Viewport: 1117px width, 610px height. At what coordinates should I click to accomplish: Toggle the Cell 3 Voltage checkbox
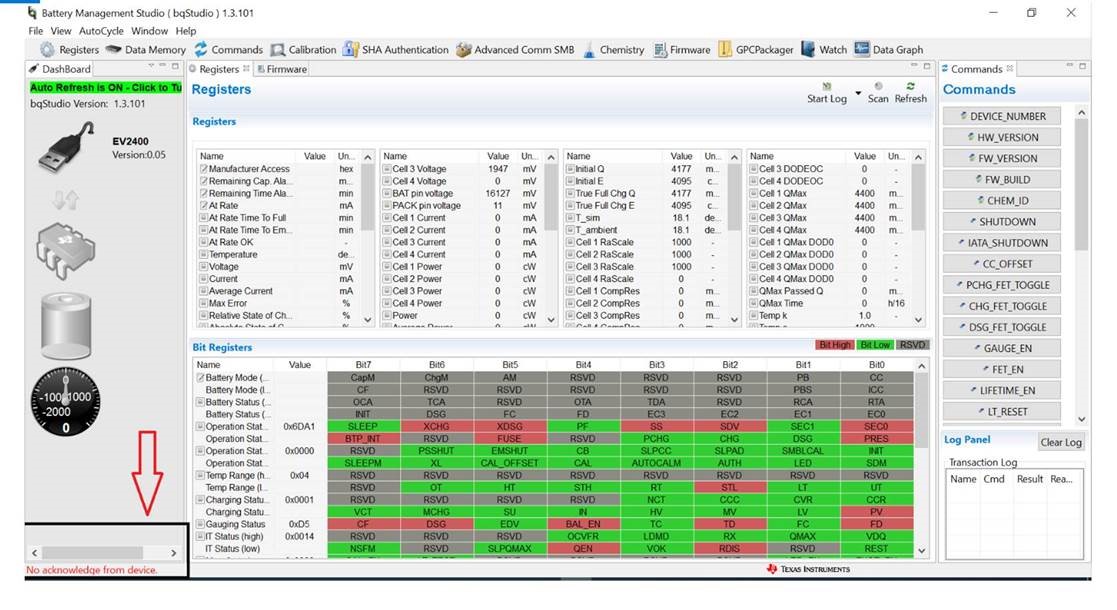387,169
